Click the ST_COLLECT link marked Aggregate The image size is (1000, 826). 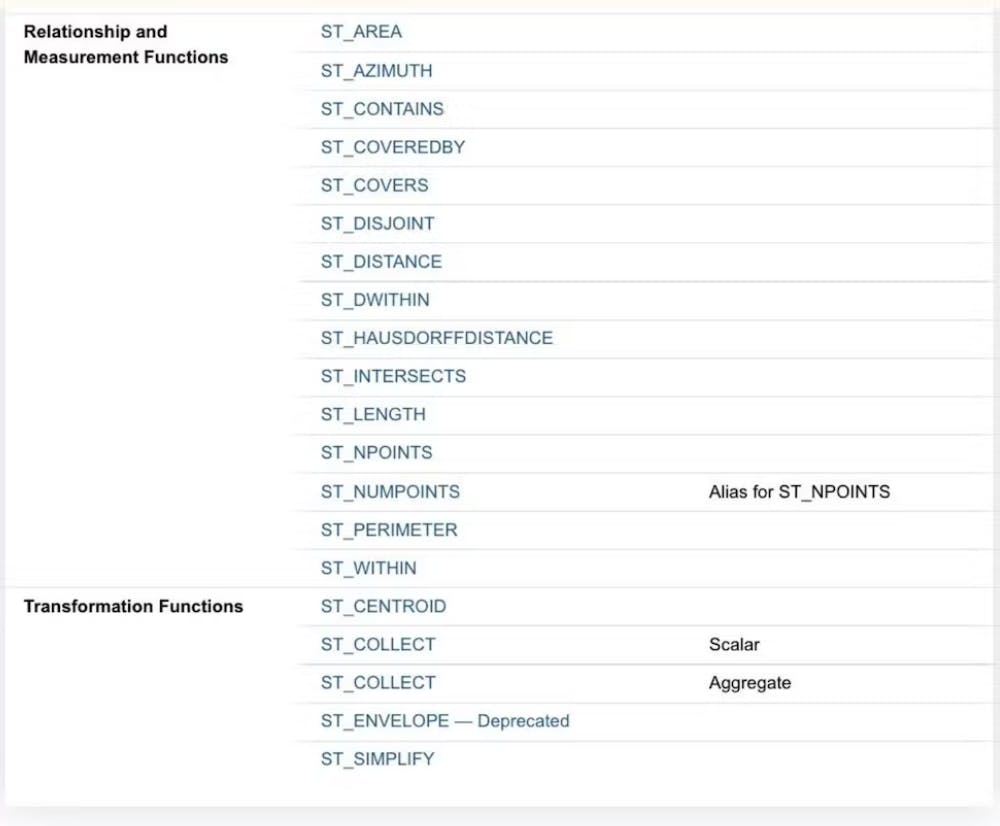pos(378,682)
